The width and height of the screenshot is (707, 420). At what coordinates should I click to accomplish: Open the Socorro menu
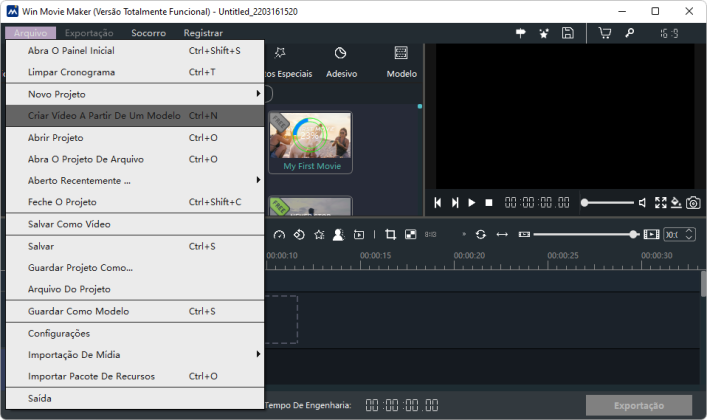pos(148,33)
